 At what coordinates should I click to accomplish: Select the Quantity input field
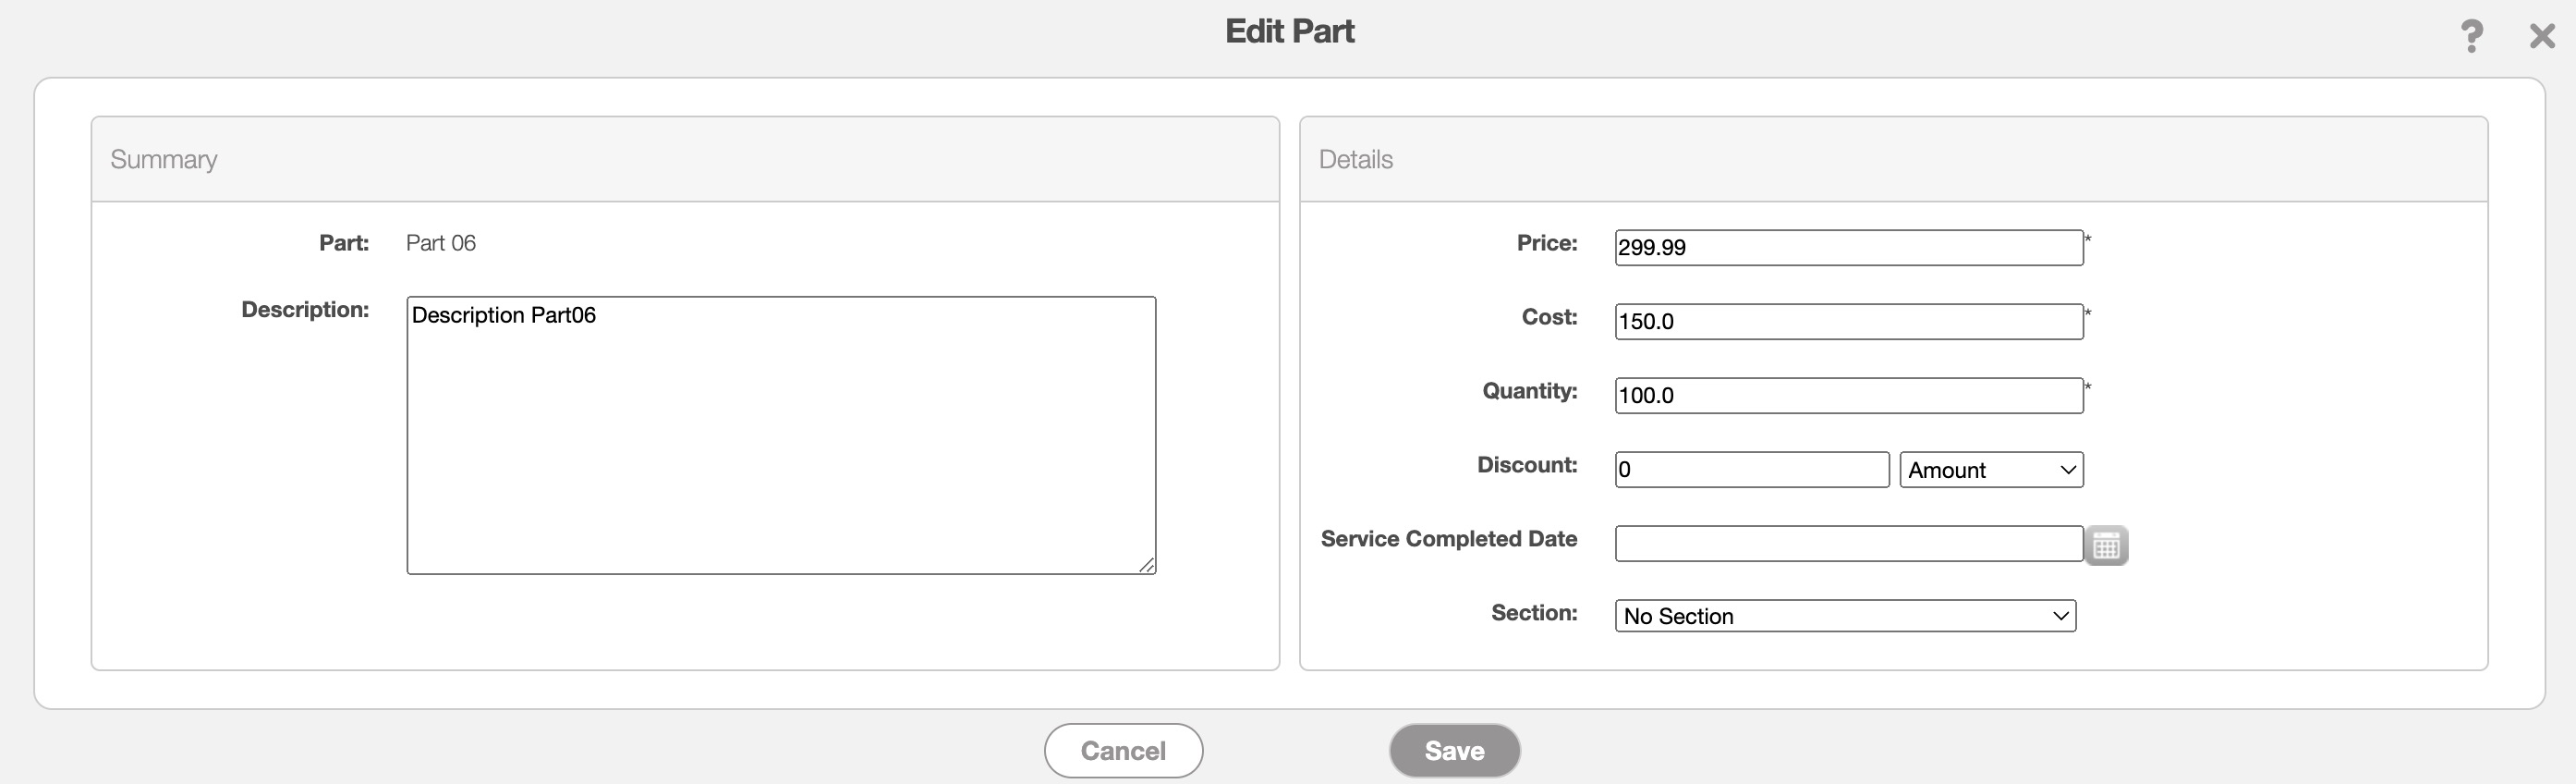pyautogui.click(x=1848, y=396)
